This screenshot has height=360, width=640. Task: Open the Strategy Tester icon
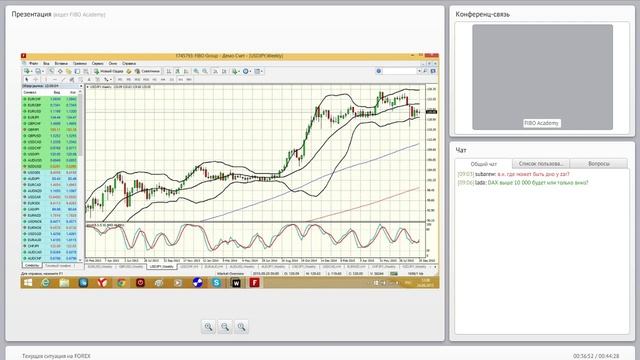click(x=86, y=71)
